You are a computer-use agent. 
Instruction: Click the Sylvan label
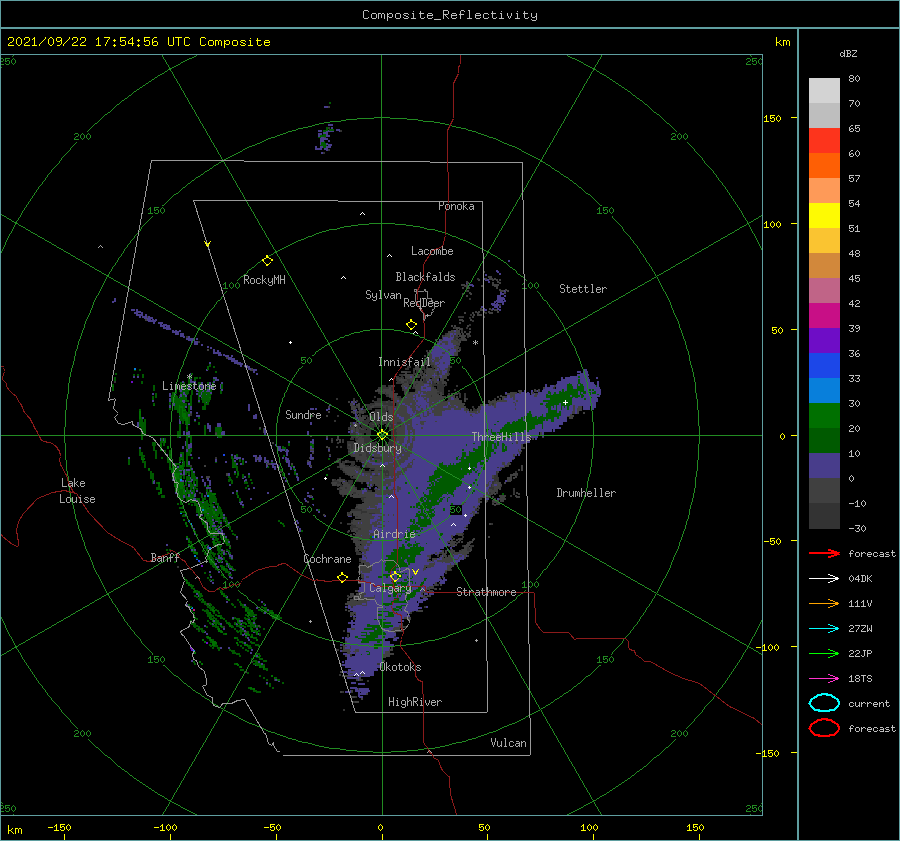click(383, 295)
